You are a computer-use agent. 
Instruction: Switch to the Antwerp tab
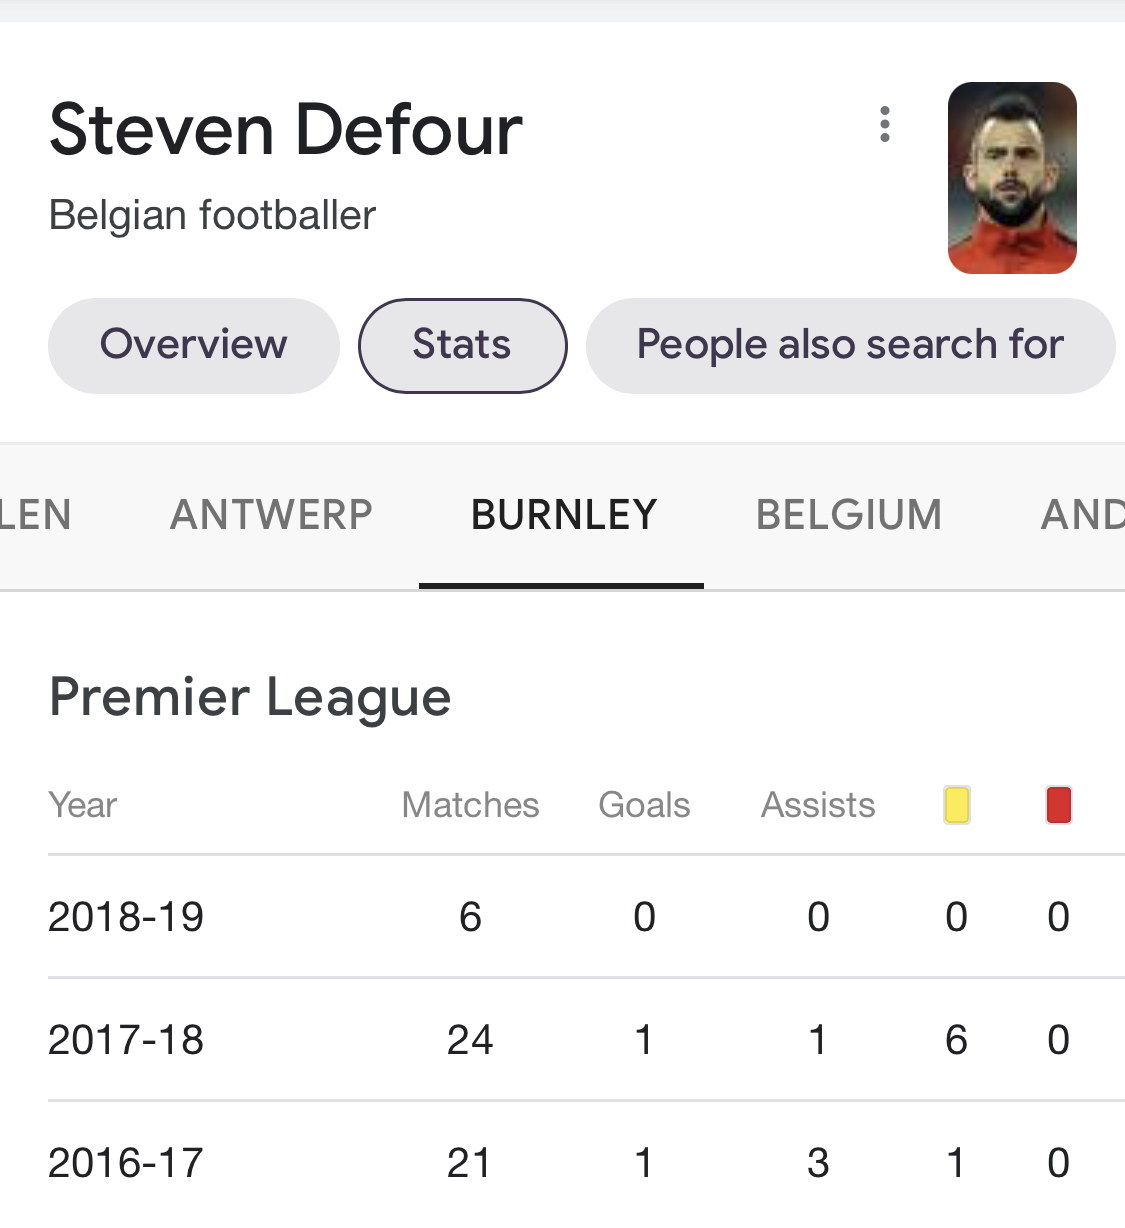(271, 515)
